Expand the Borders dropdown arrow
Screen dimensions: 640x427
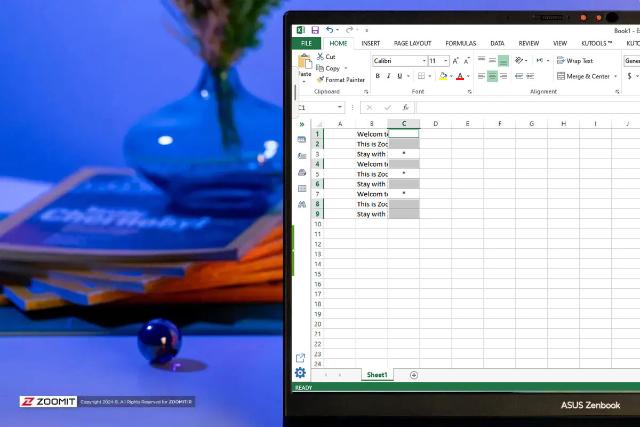429,76
